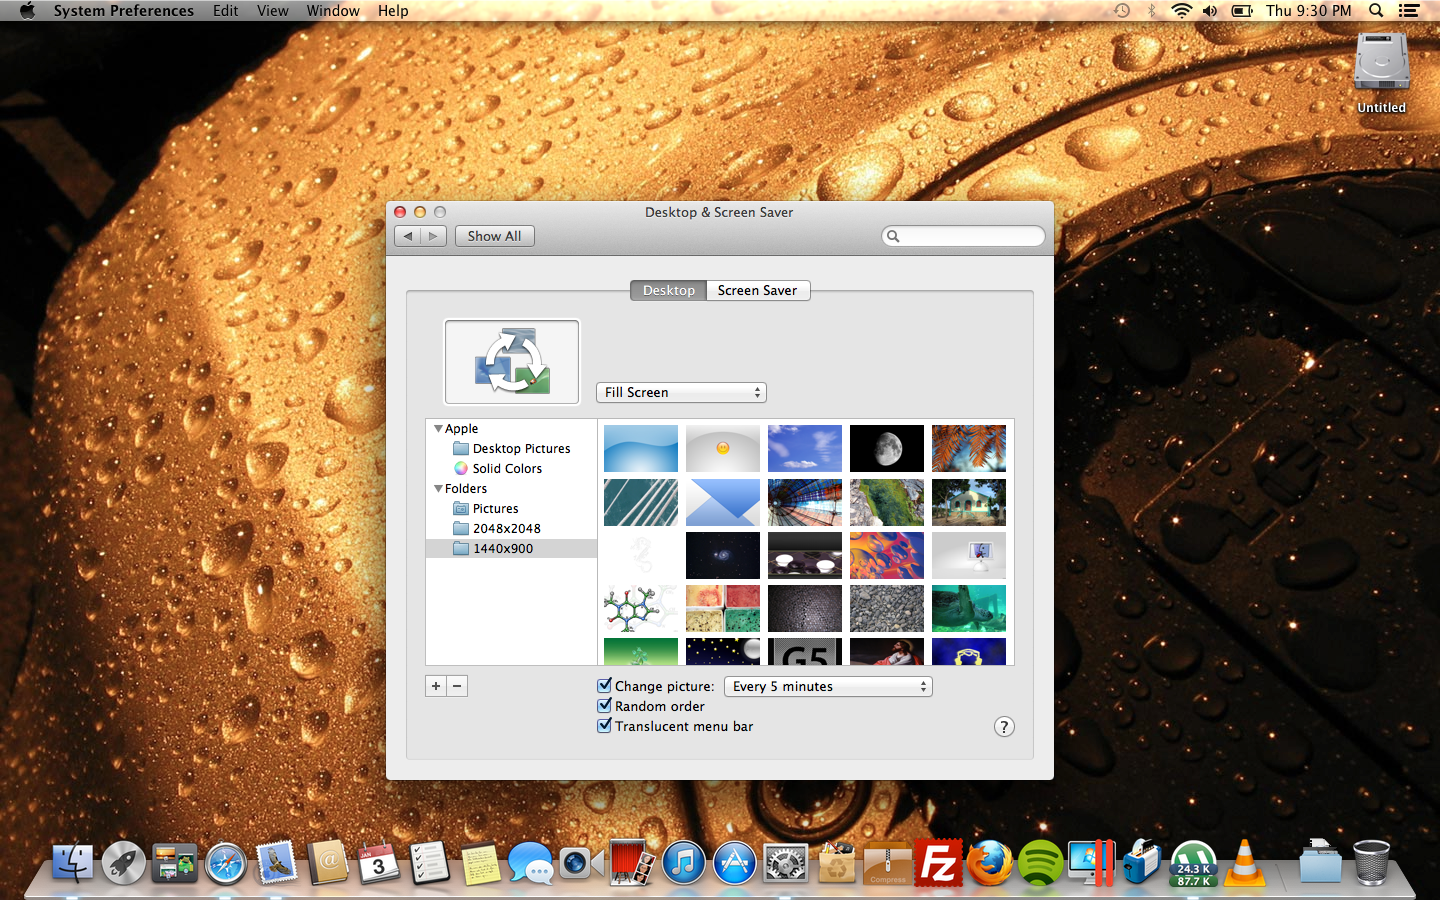This screenshot has height=900, width=1440.
Task: Switch to the Screen Saver tab
Action: pos(758,290)
